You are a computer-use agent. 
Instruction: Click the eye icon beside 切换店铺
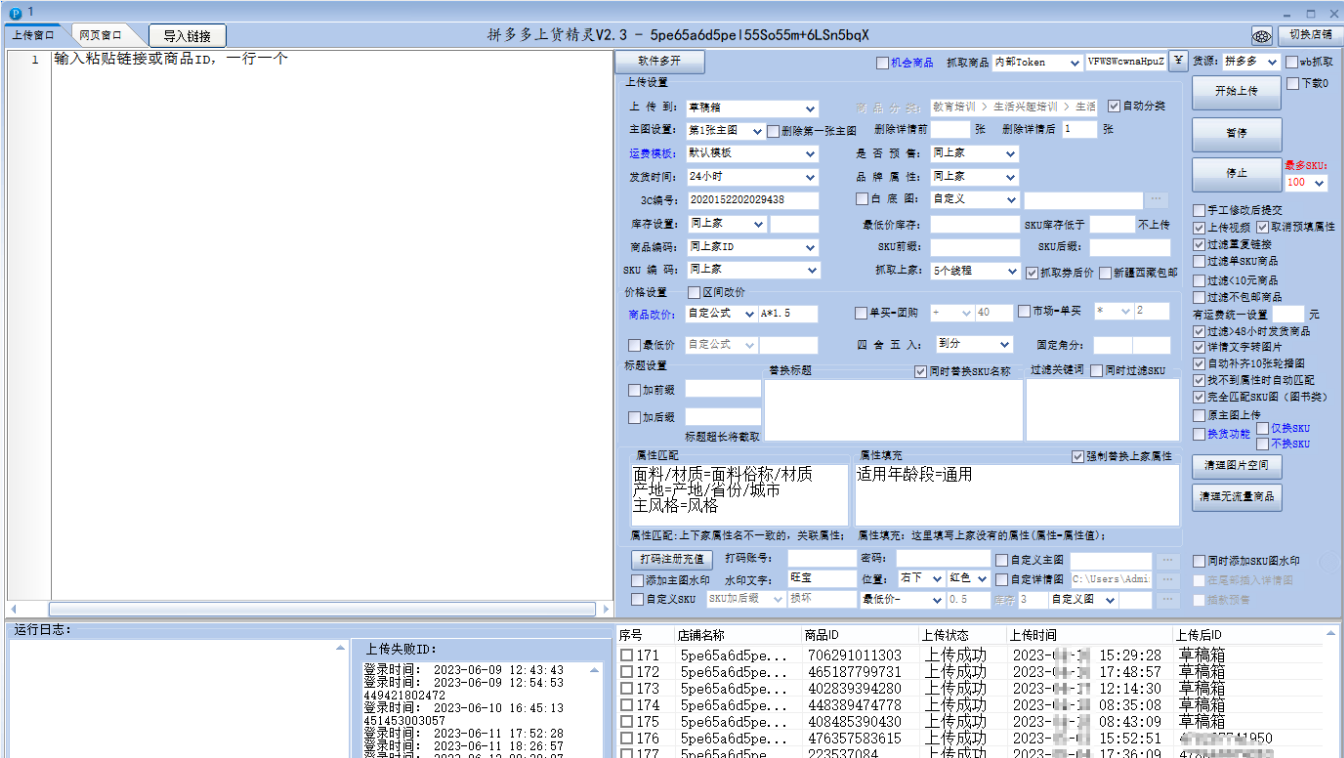tap(1263, 36)
